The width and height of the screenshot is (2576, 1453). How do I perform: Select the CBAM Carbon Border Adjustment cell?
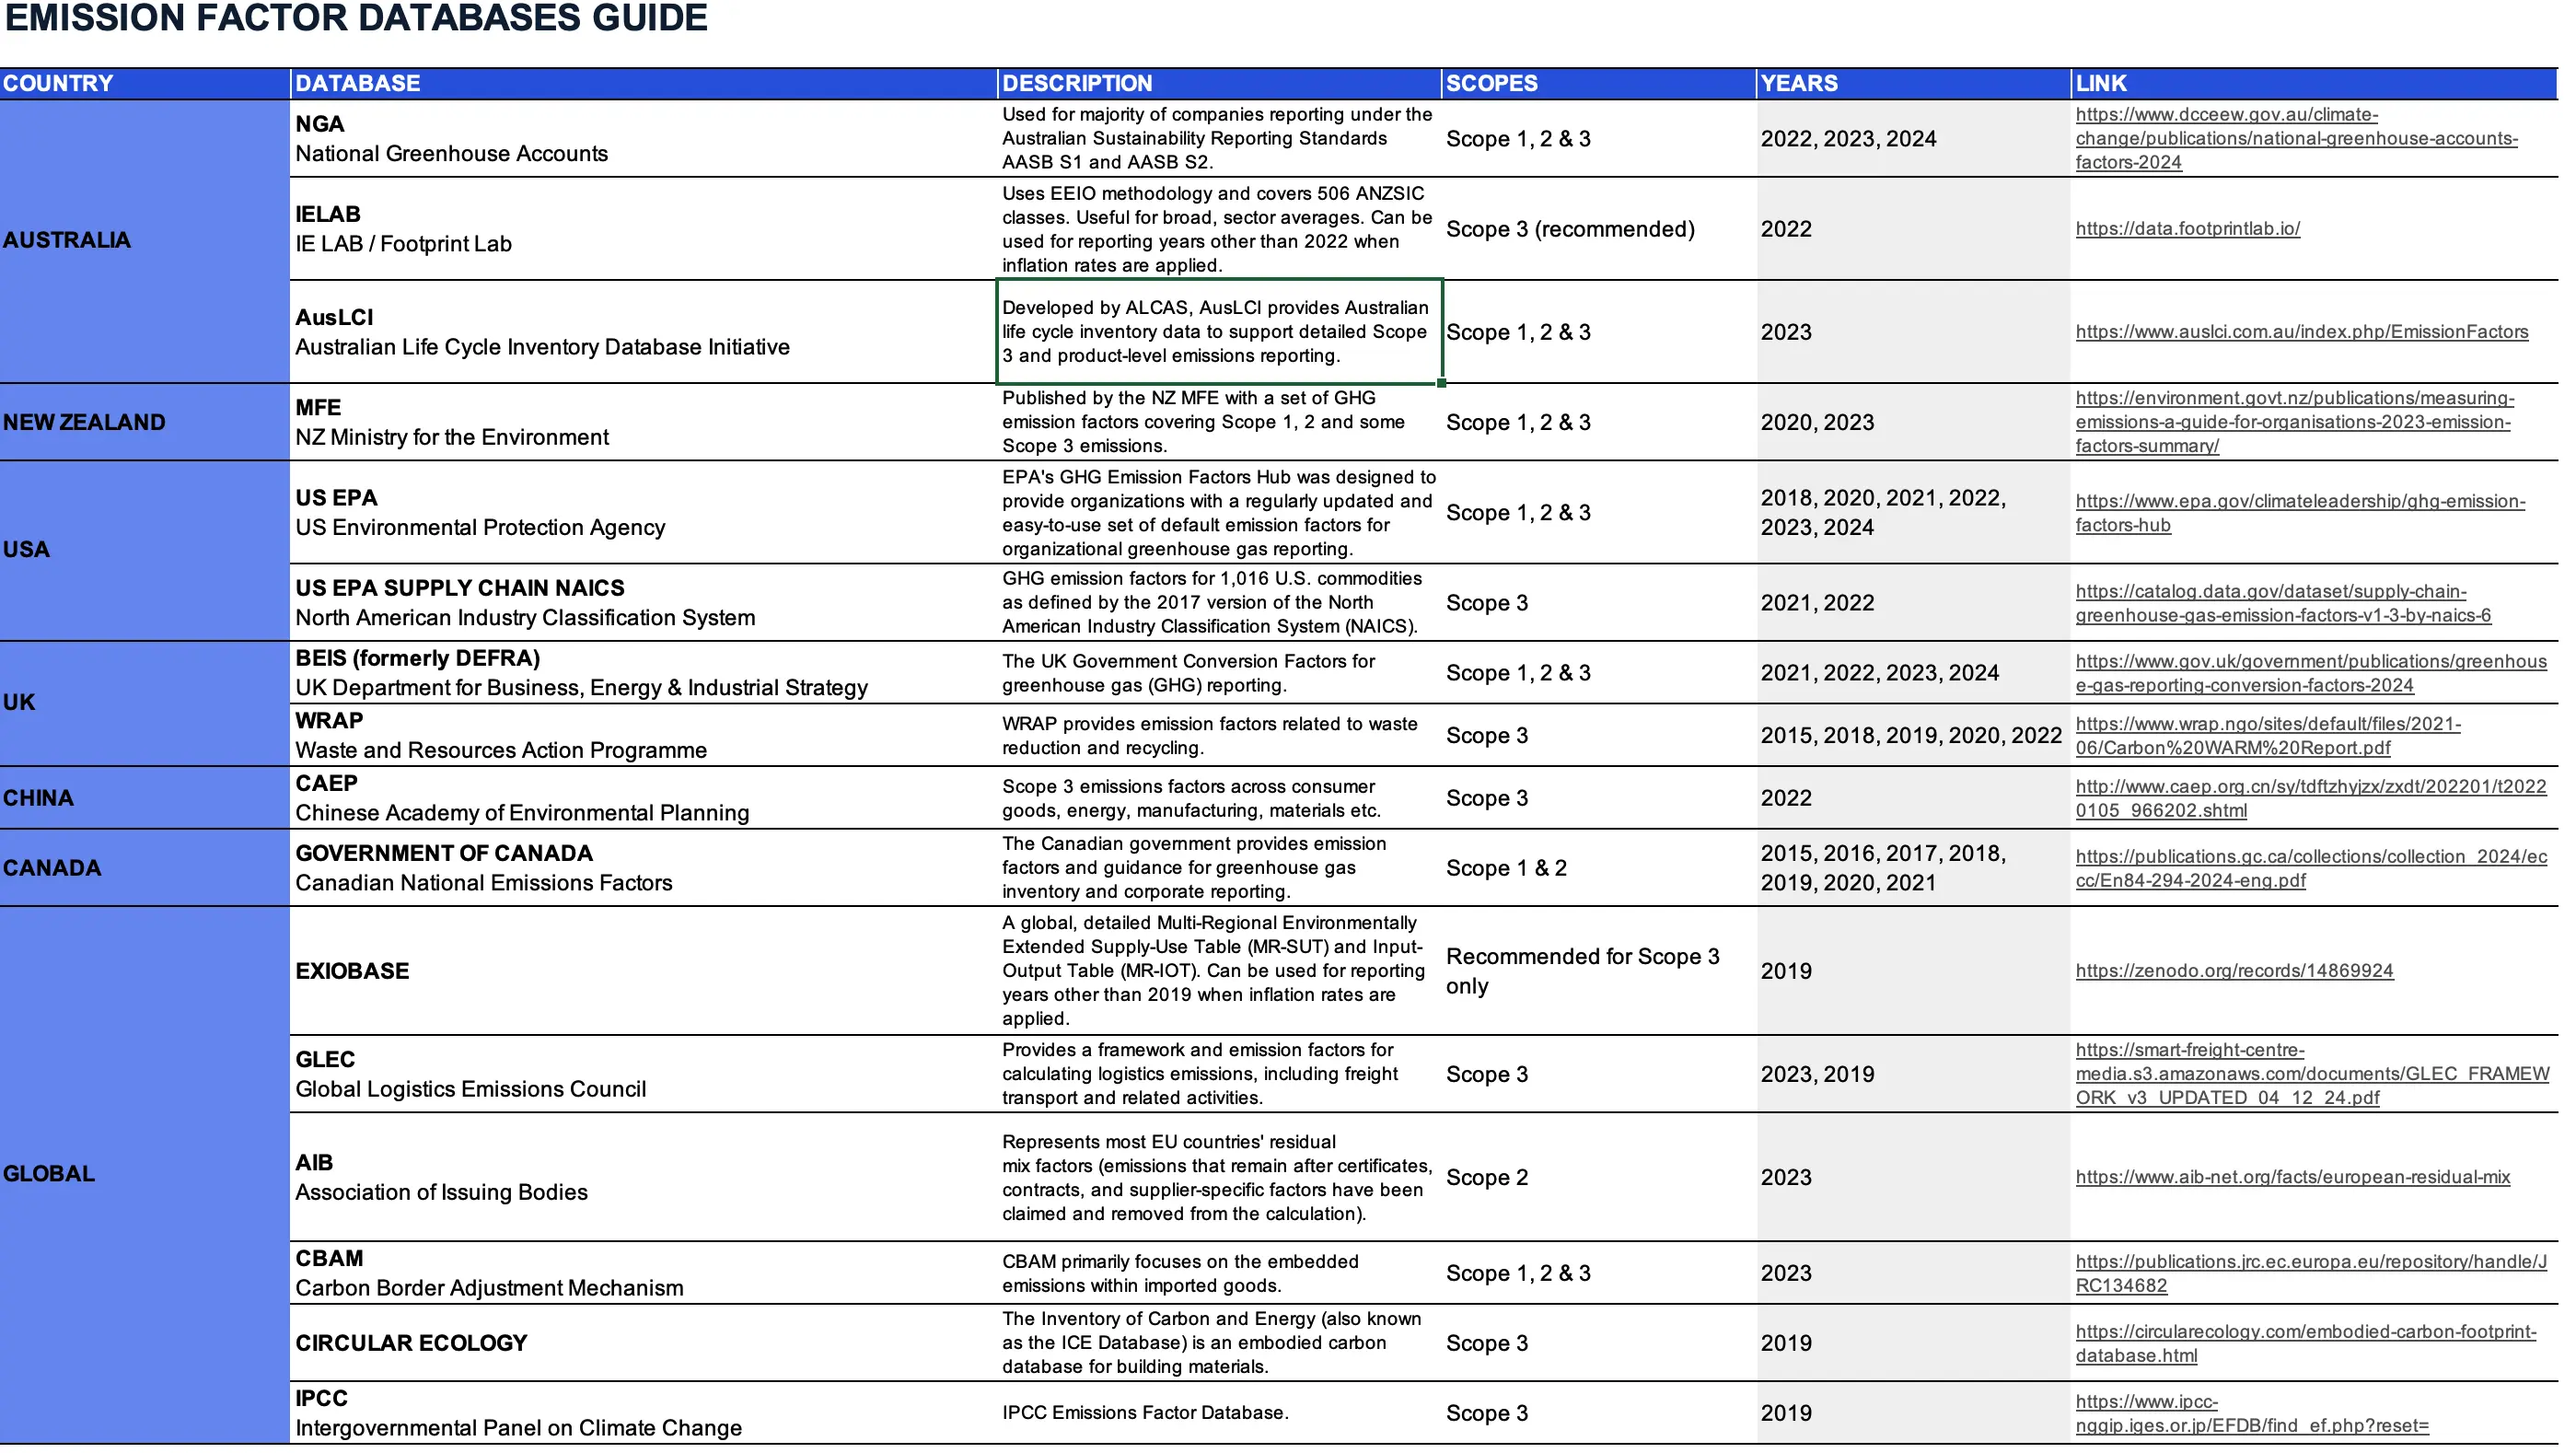pos(644,1273)
